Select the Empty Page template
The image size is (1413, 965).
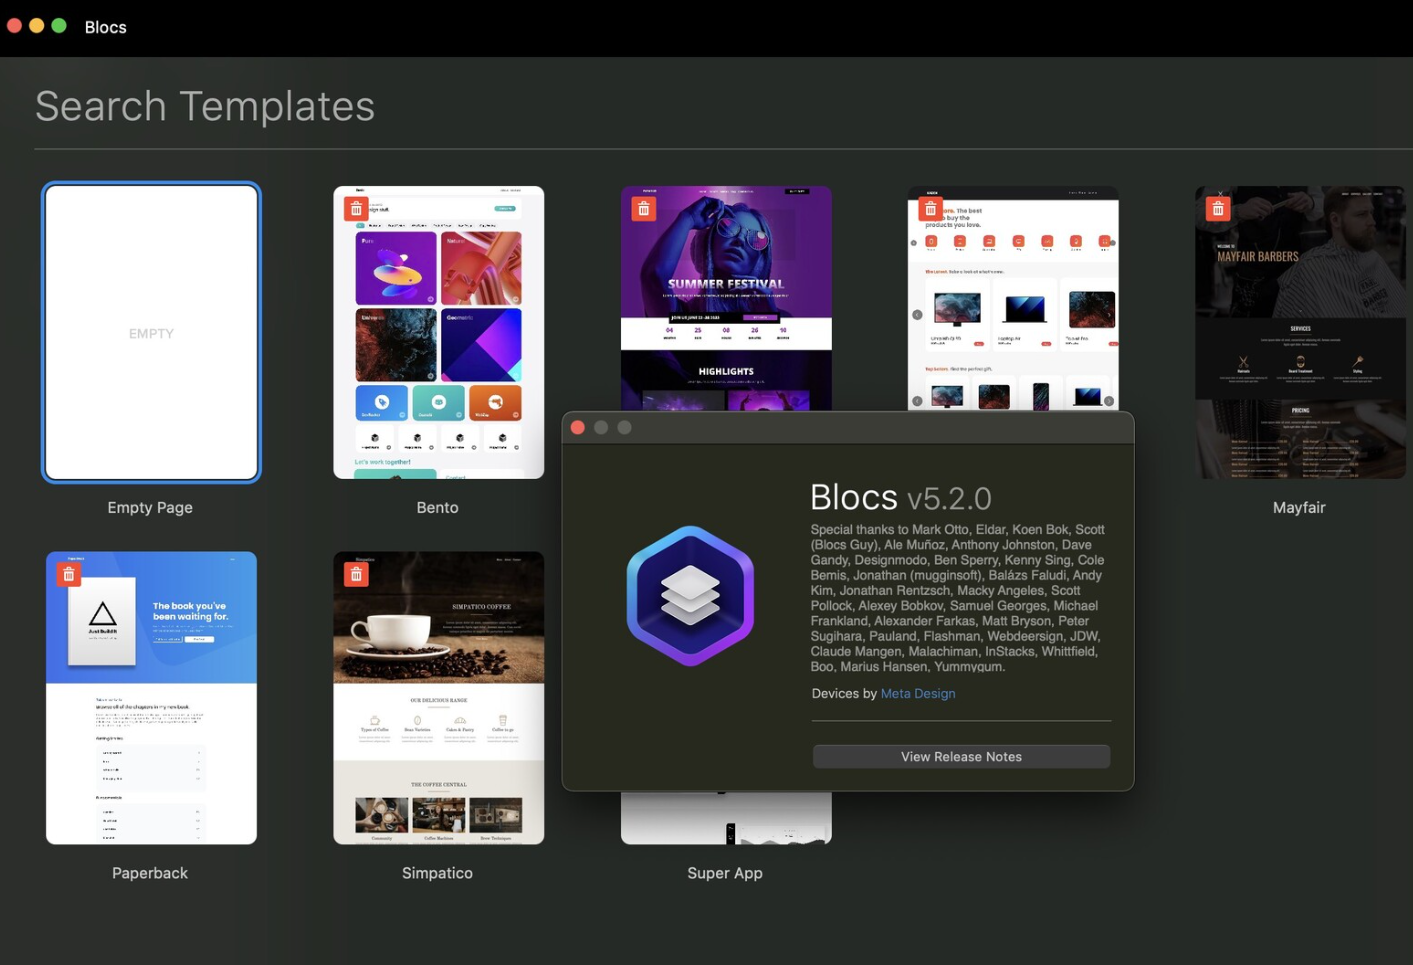150,332
